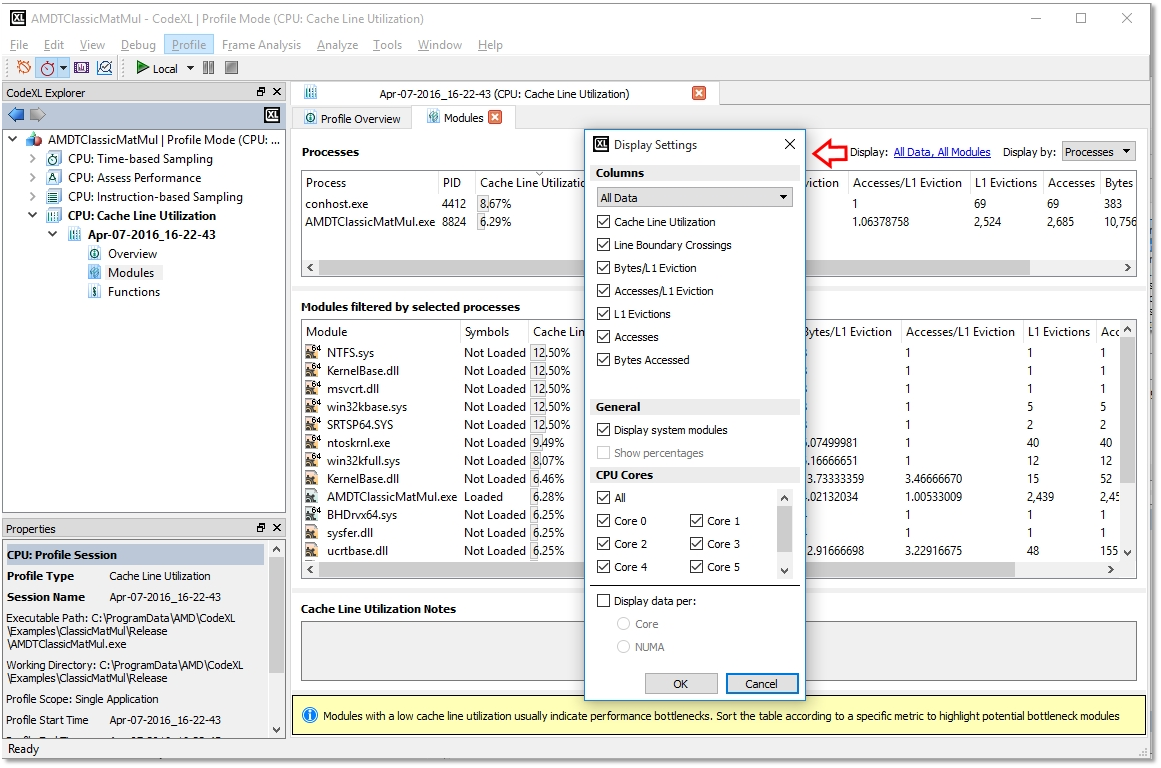Select the stopwatch Profile mode icon

pos(47,68)
